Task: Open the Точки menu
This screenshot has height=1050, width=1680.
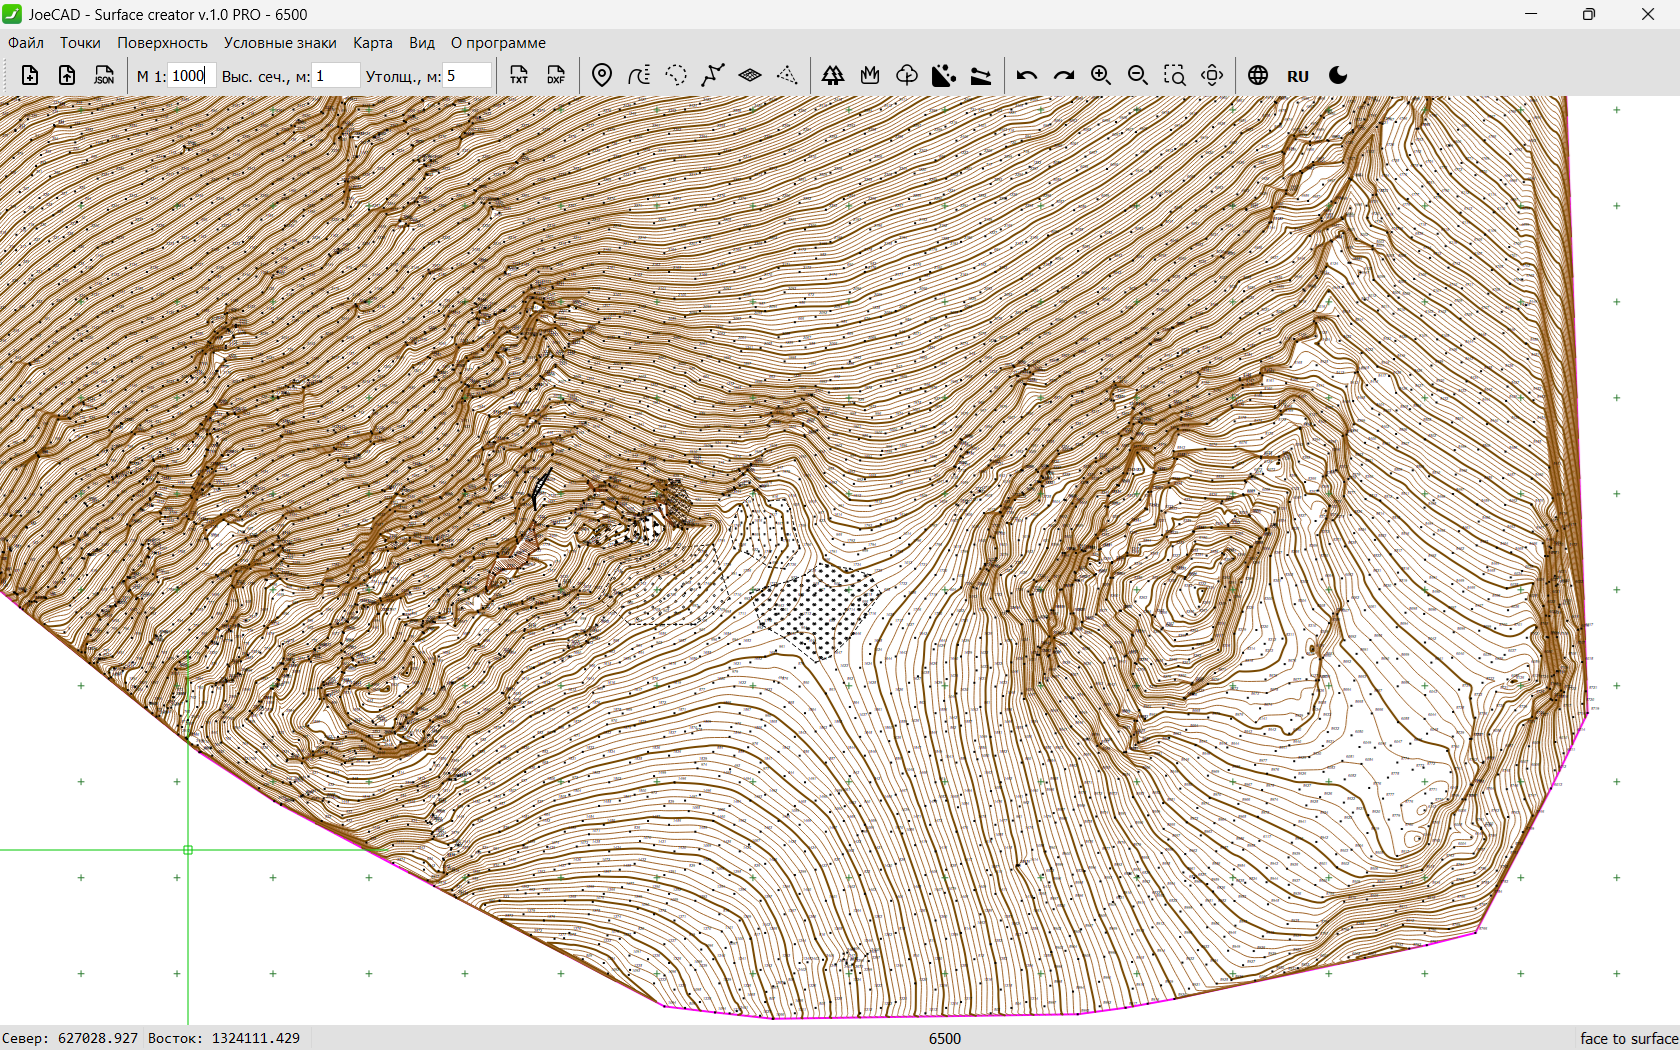Action: [80, 43]
